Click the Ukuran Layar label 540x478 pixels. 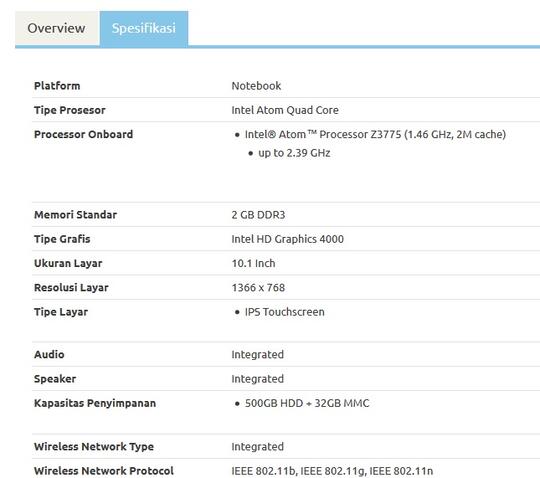(x=68, y=263)
